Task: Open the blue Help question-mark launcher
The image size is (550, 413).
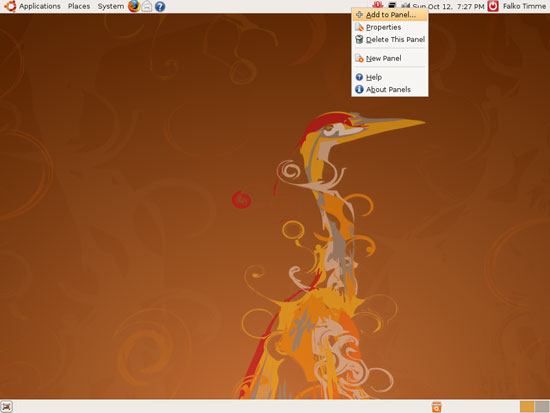Action: [160, 7]
